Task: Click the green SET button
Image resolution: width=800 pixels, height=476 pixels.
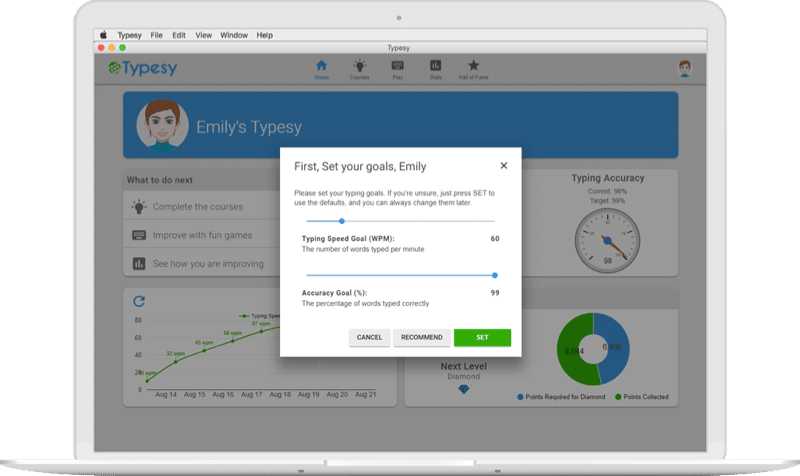Action: [482, 337]
